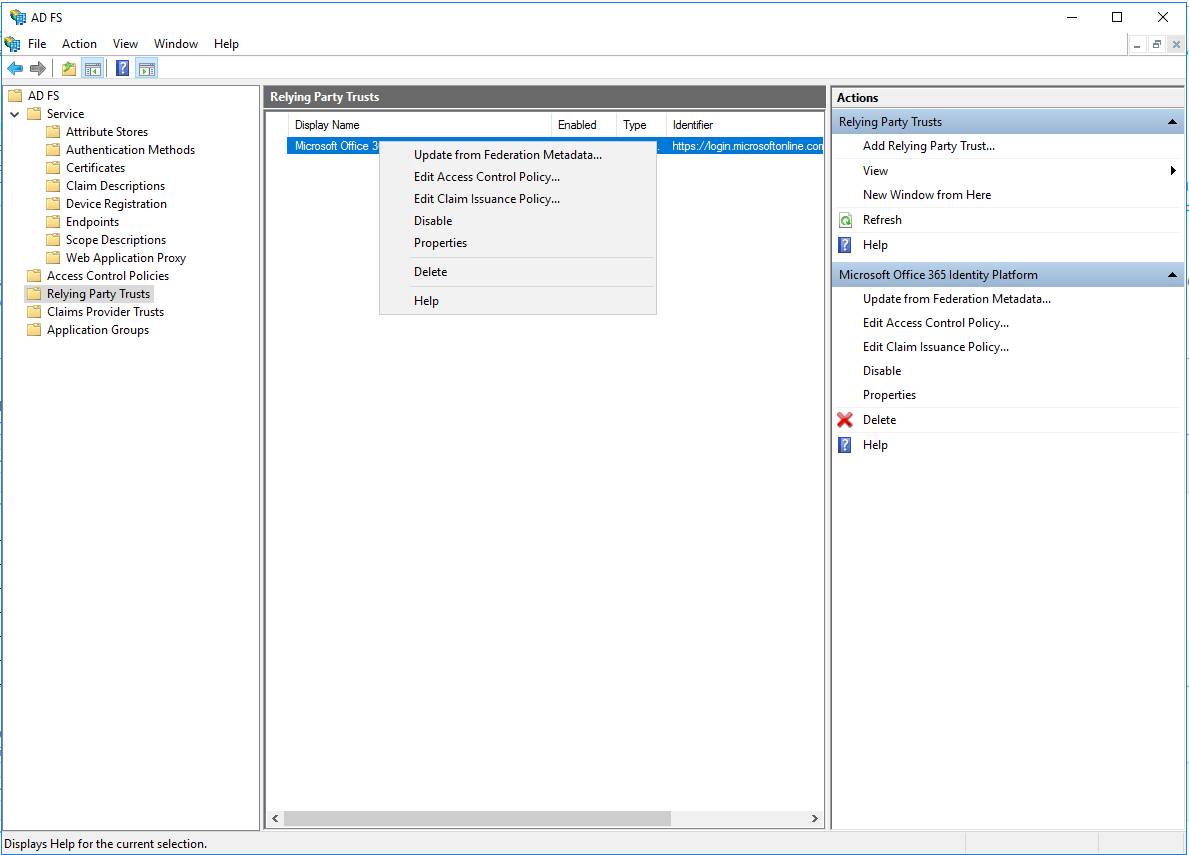This screenshot has width=1189, height=855.
Task: Open the View menu in the menu bar
Action: click(125, 44)
